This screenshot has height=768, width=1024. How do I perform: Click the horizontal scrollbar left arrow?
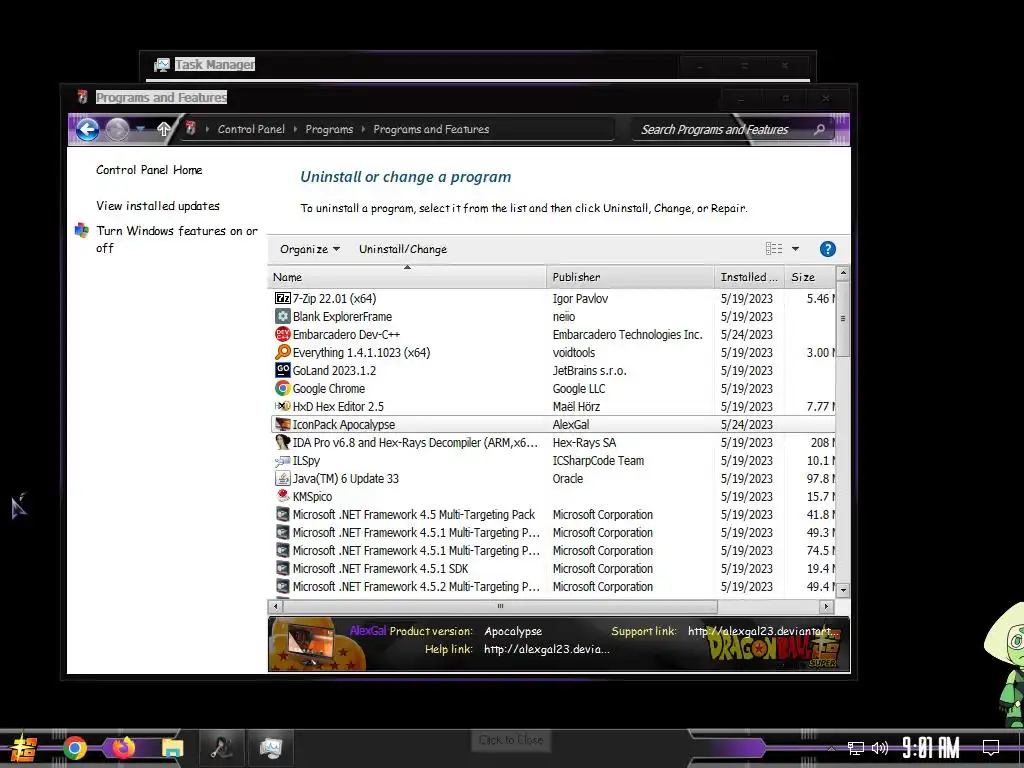275,607
